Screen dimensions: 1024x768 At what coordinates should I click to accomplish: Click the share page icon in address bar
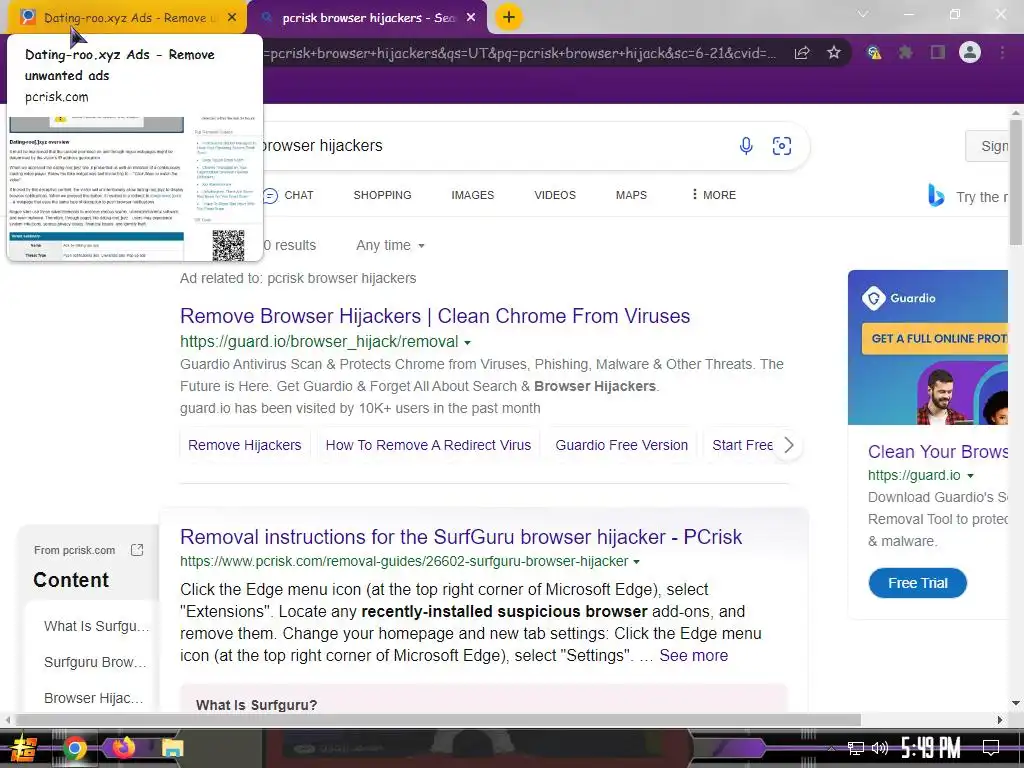(802, 53)
